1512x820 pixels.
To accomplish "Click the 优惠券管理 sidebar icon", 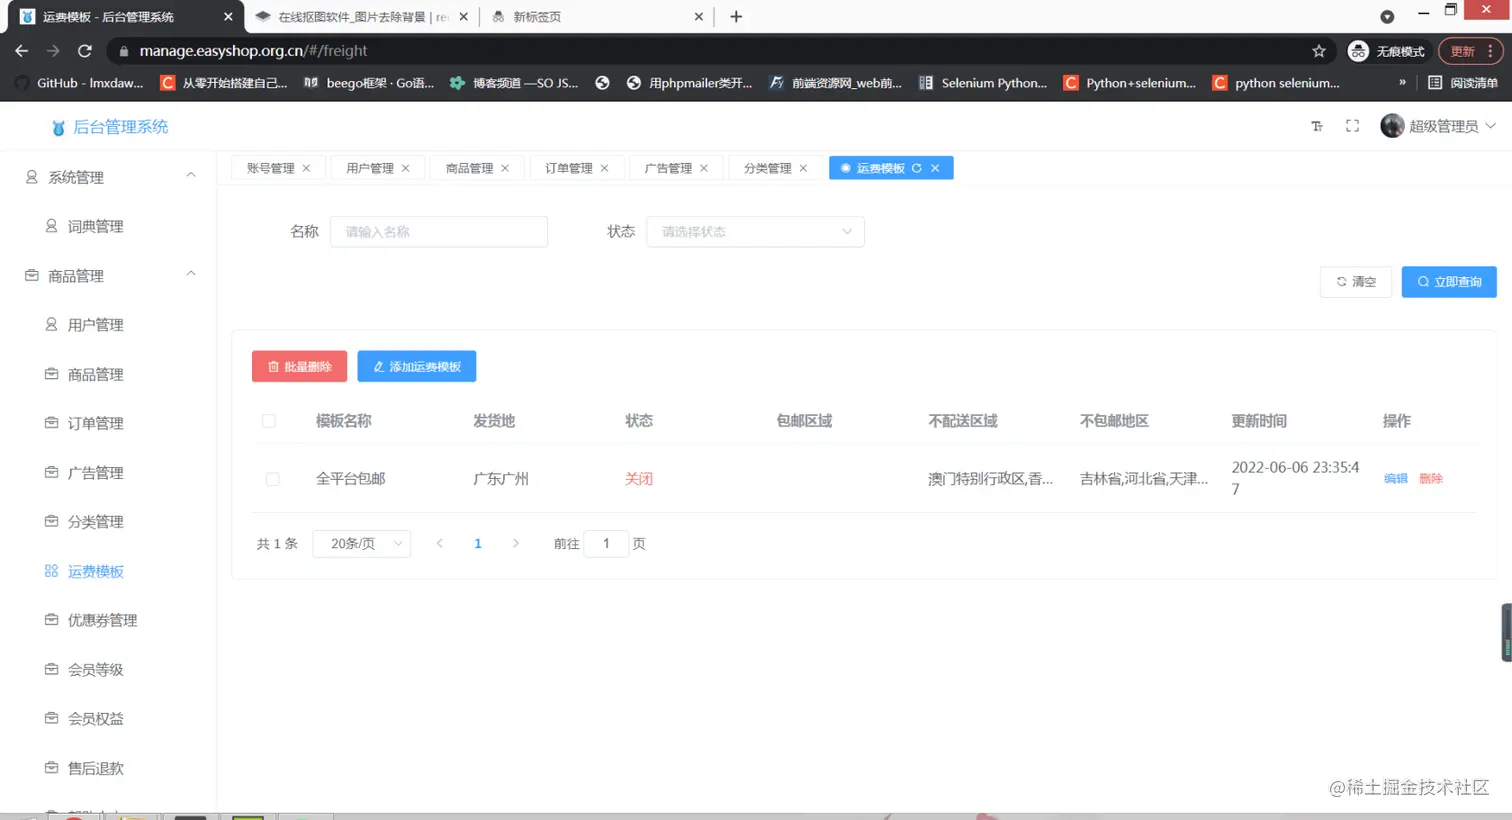I will [51, 619].
